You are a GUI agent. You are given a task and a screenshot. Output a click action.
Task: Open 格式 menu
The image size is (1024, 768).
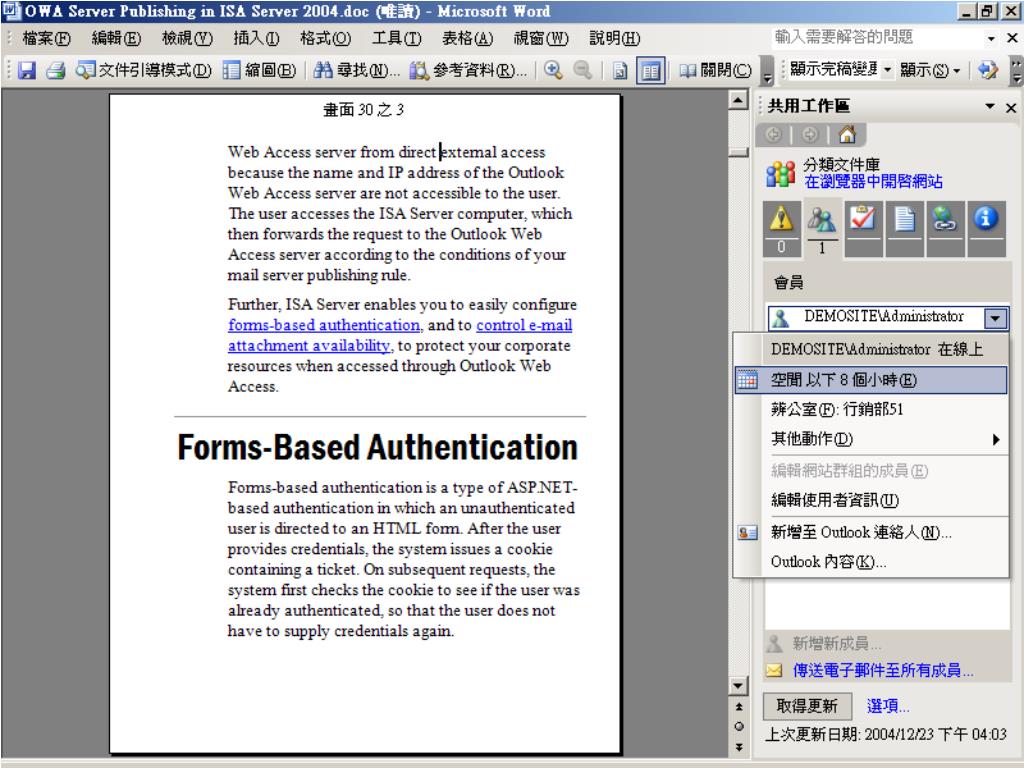[x=325, y=38]
